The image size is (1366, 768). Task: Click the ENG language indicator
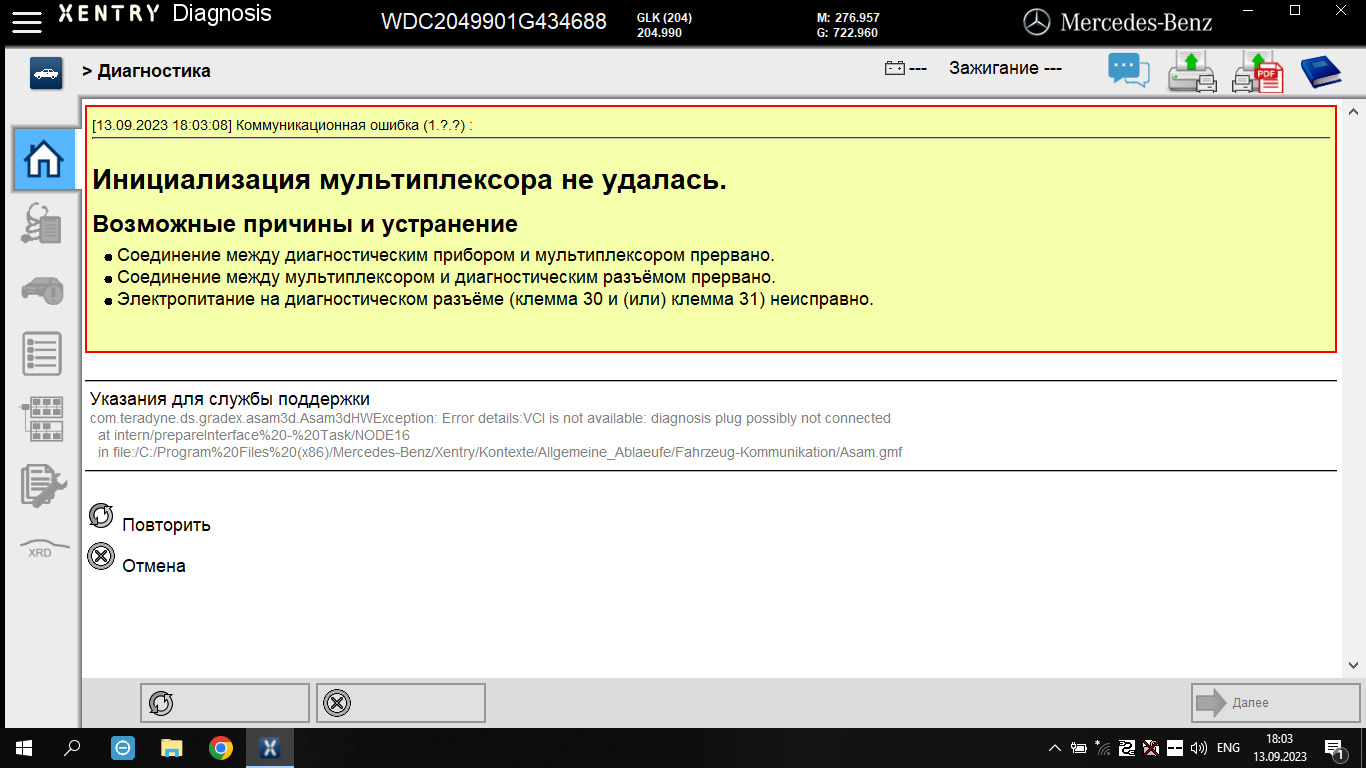pos(1228,747)
